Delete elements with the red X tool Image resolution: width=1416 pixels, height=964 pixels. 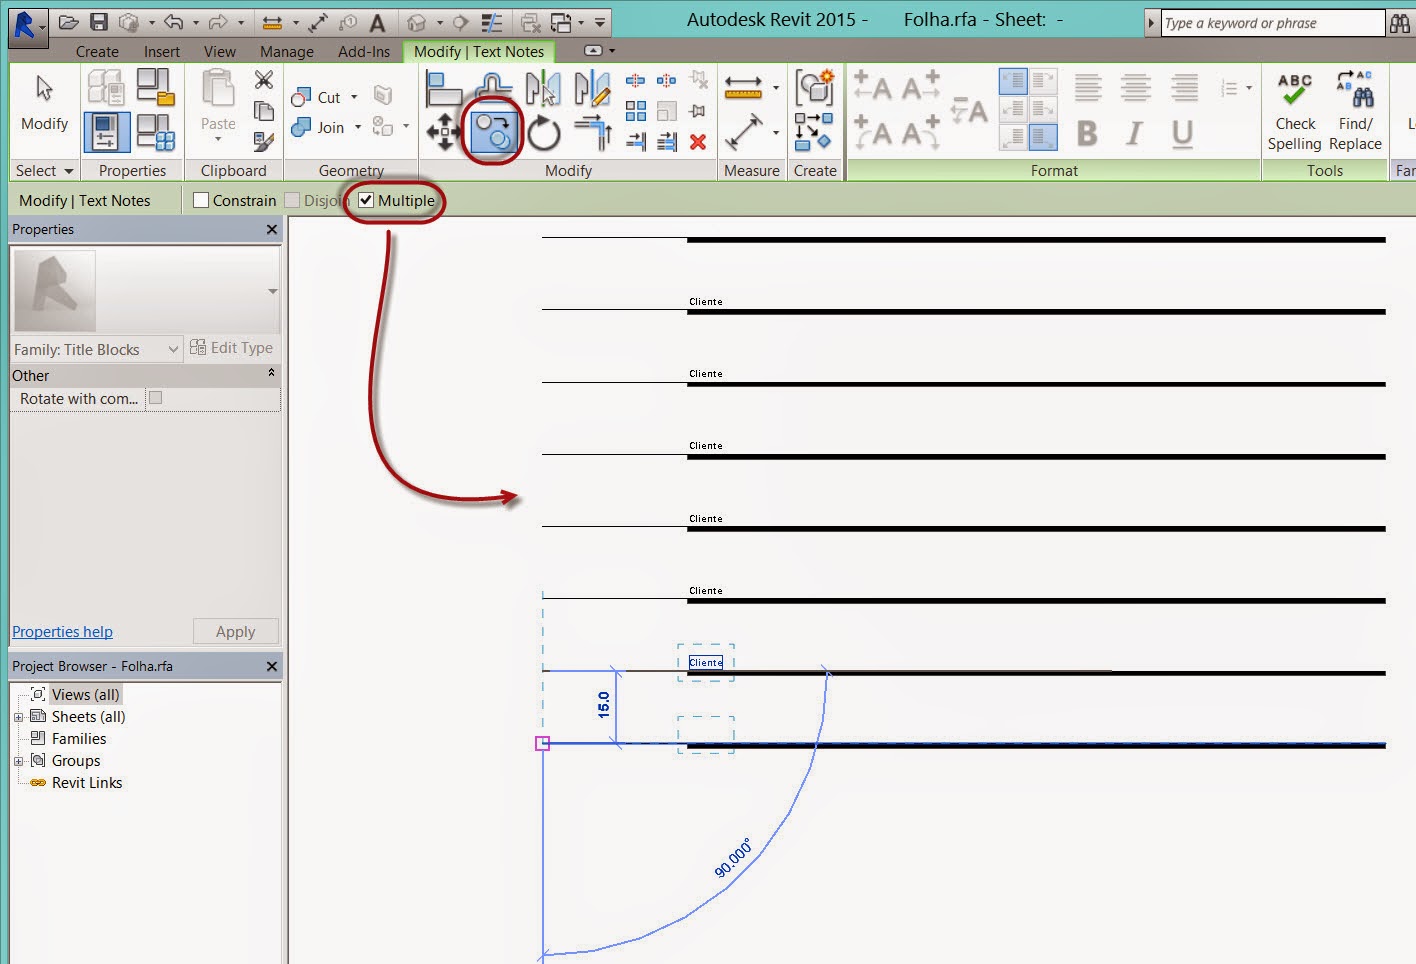pos(698,143)
